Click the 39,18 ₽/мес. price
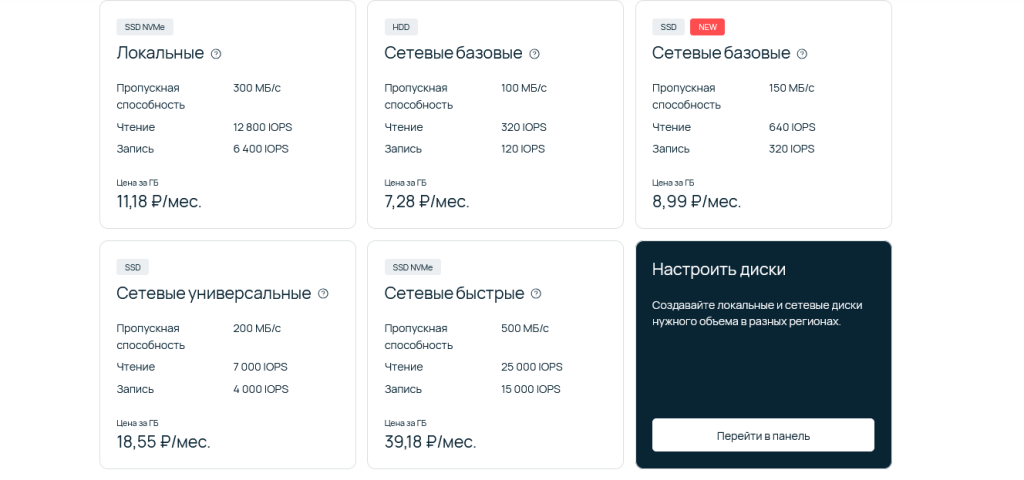Viewport: 1024px width, 480px height. (x=430, y=441)
